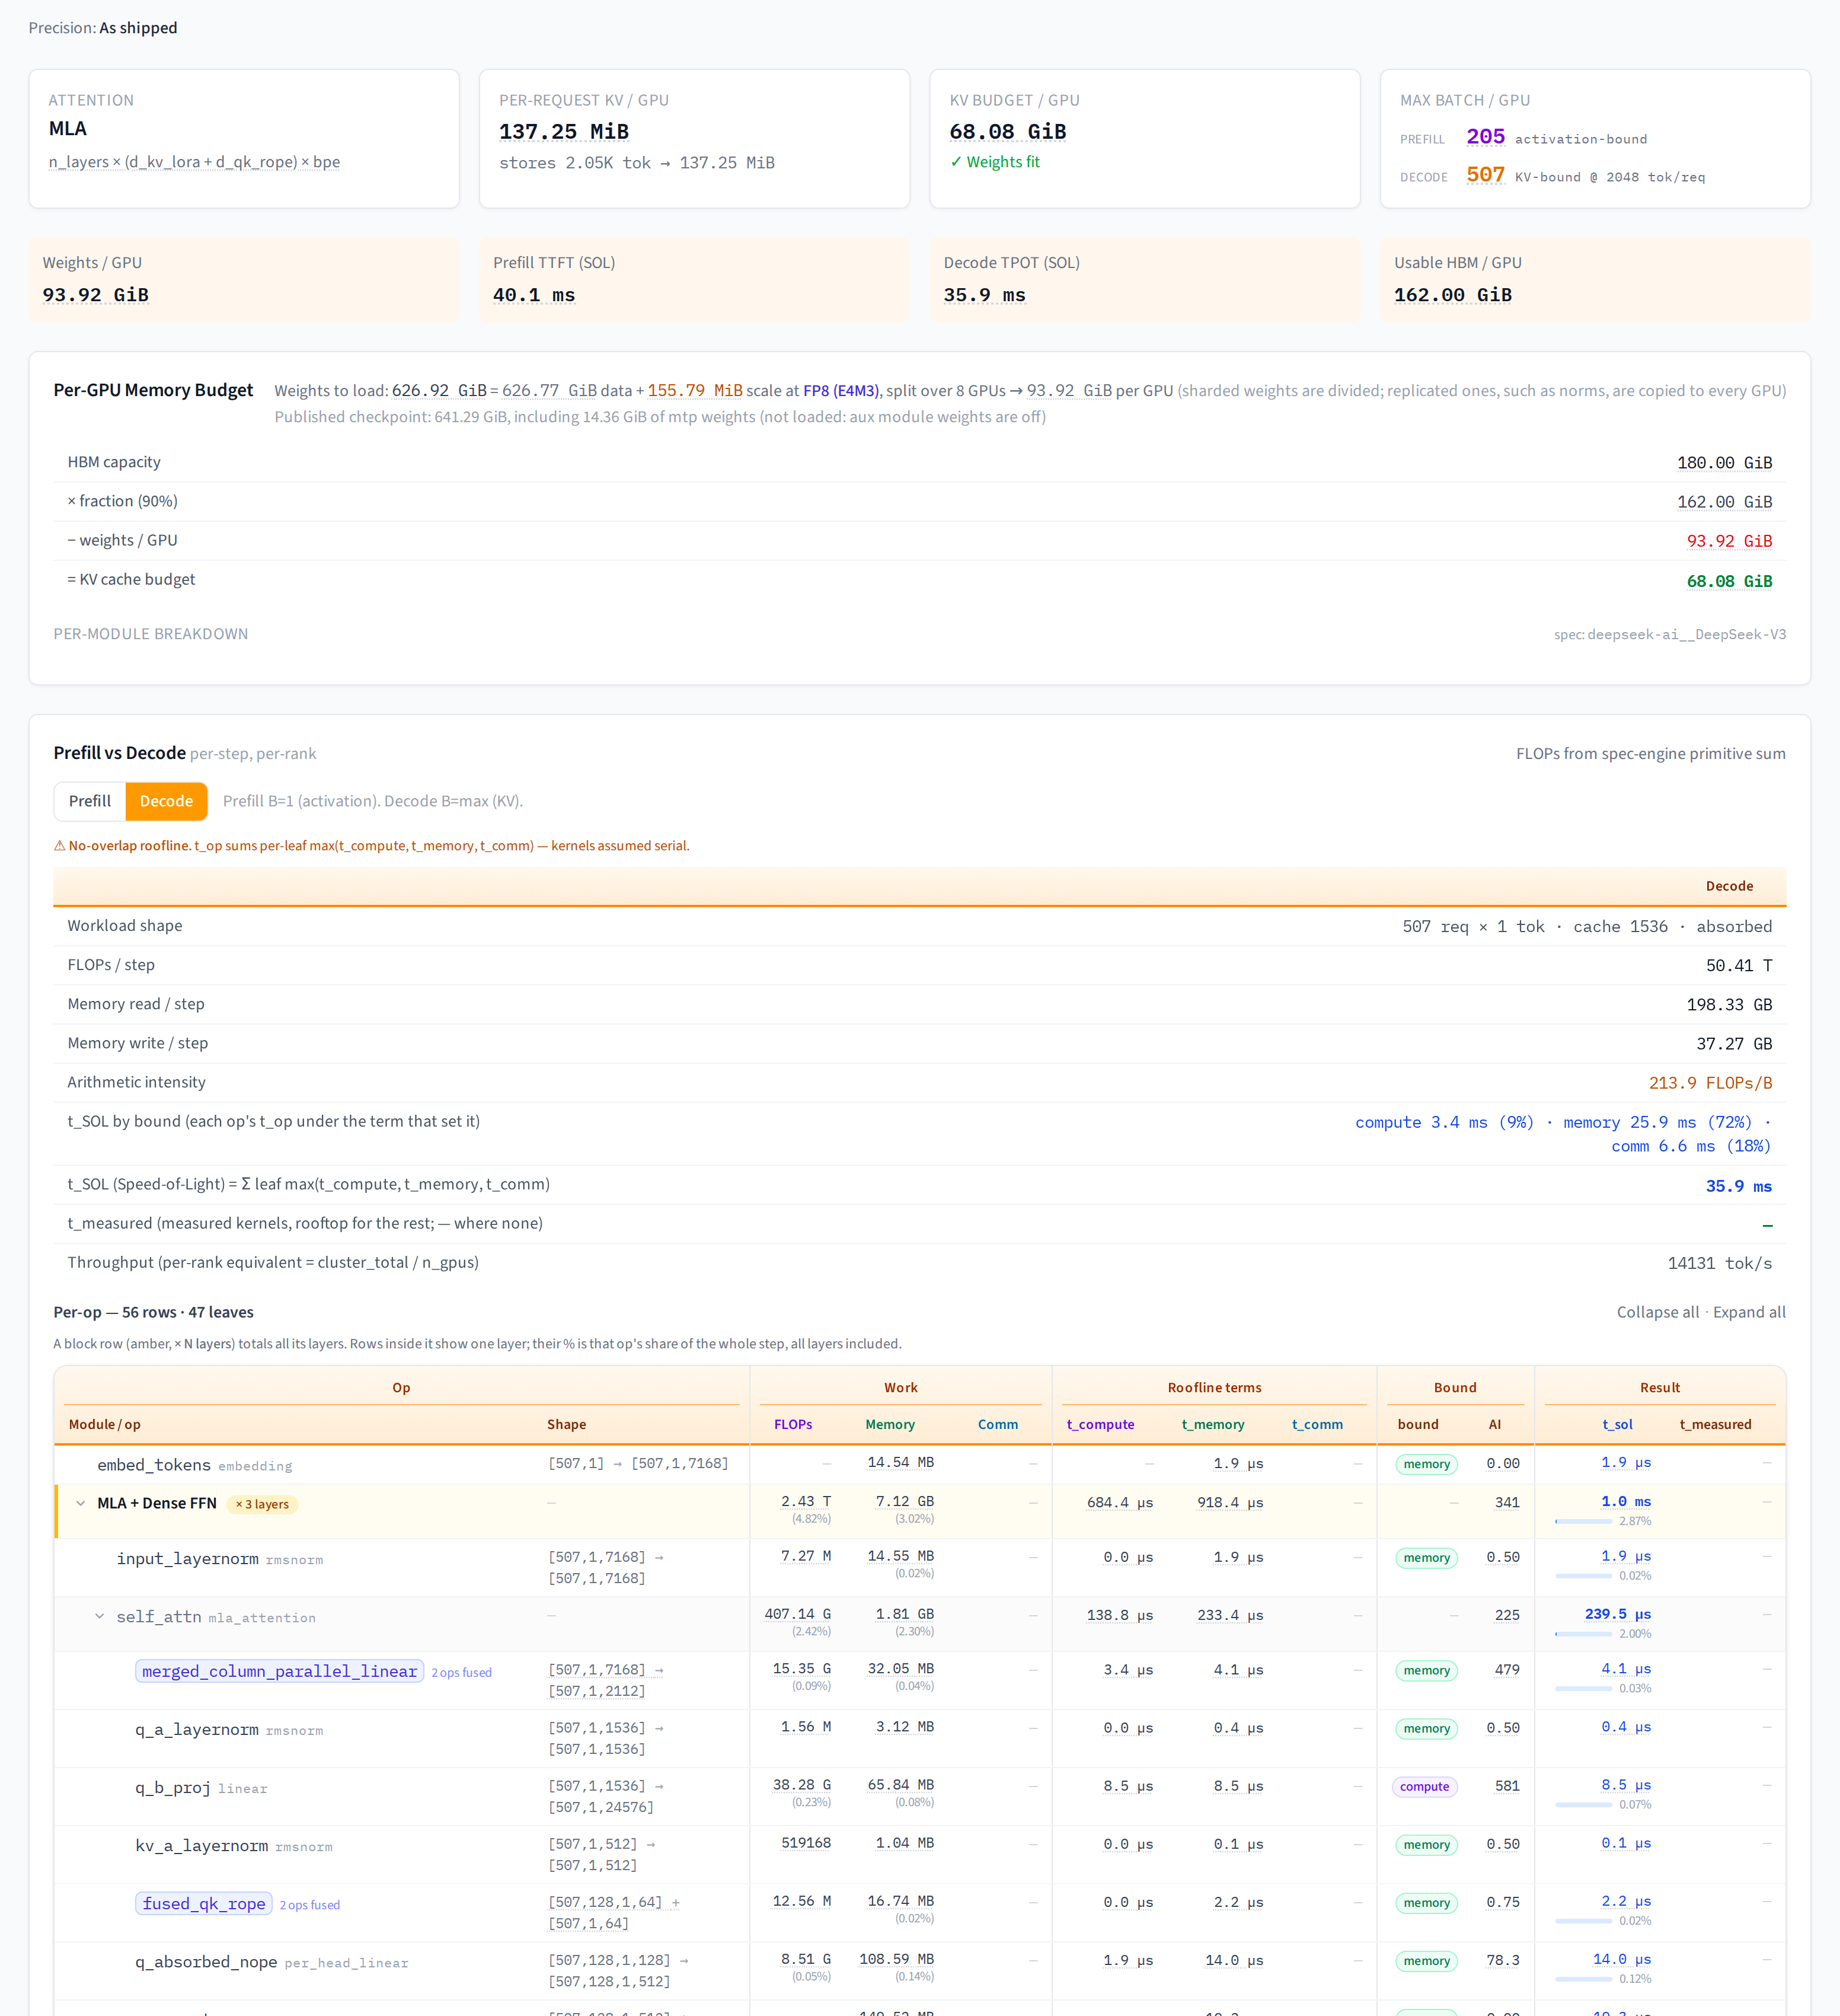Click the Decode TPOT 35.9 ms card value
Image resolution: width=1840 pixels, height=2016 pixels.
(985, 295)
